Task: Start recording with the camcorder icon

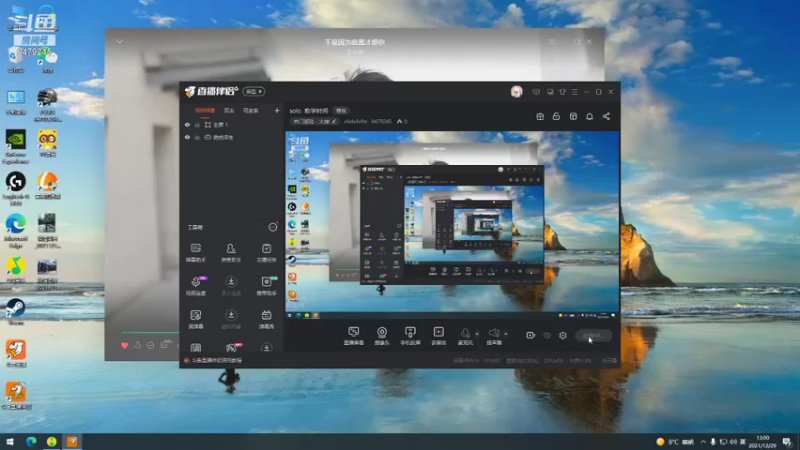Action: 531,336
